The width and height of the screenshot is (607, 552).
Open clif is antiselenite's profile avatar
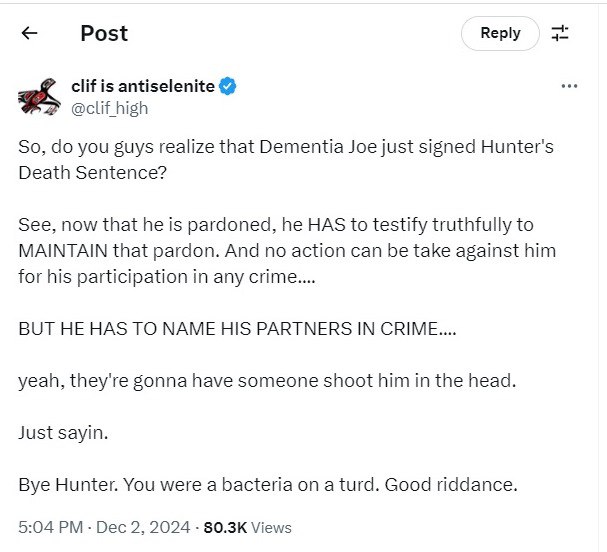(39, 97)
